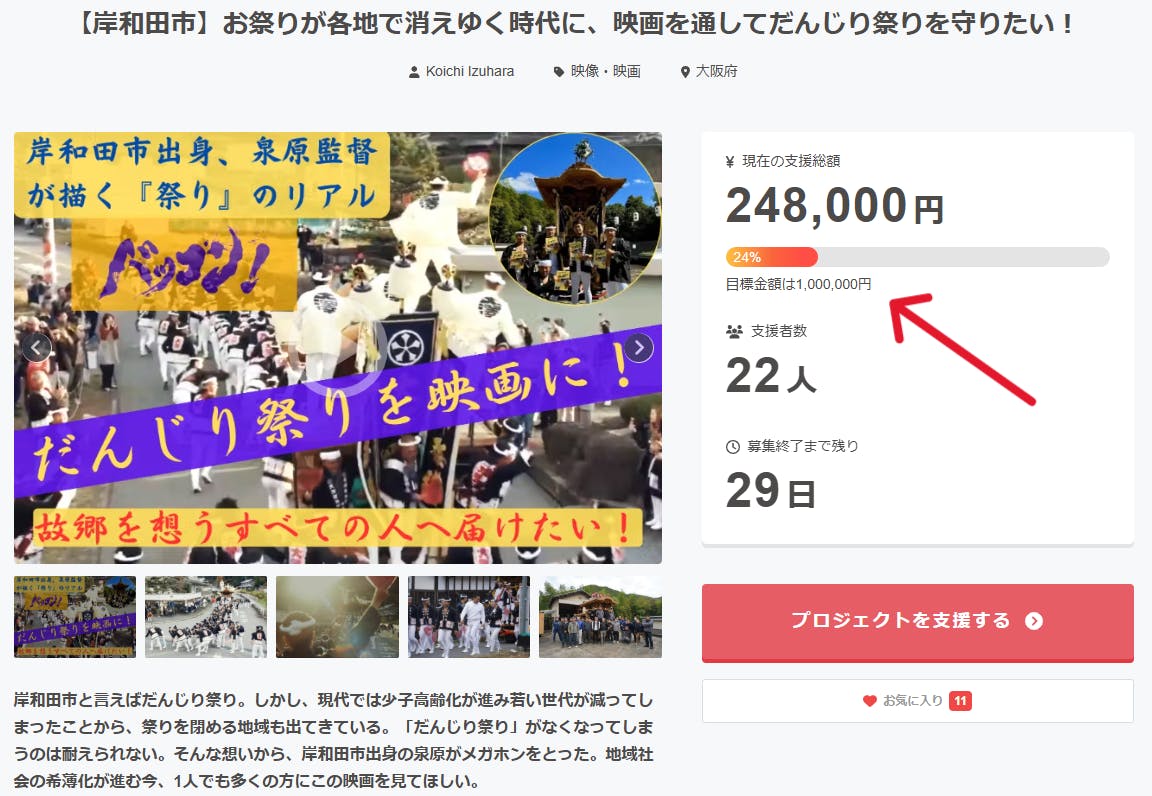Click the tag icon beside 映像・映画

coord(558,72)
